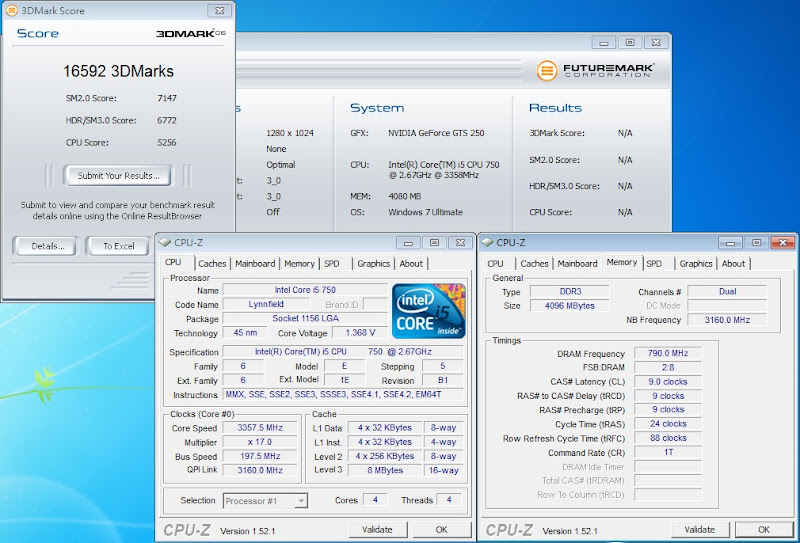Screen dimensions: 800x543
Task: Click the Technology value 45 nm
Action: point(245,333)
